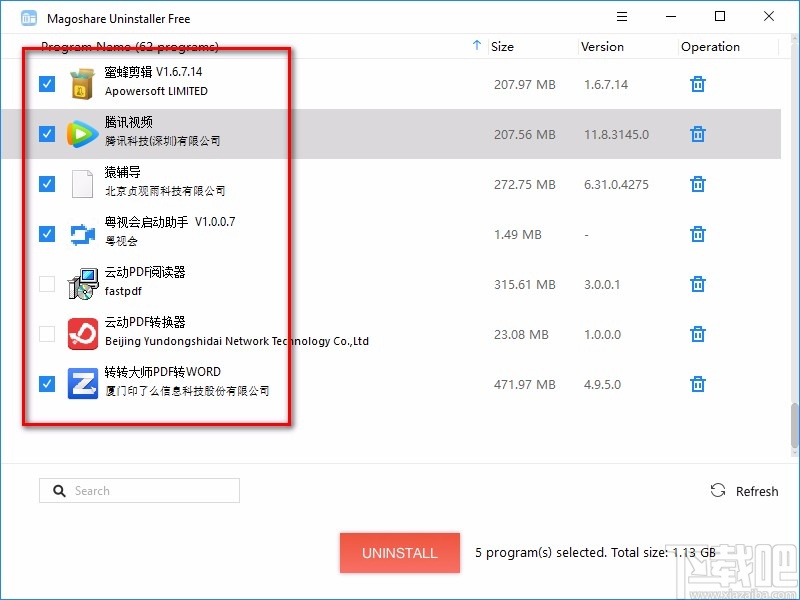
Task: Click the vertical scrollbar thumb
Action: pyautogui.click(x=794, y=426)
